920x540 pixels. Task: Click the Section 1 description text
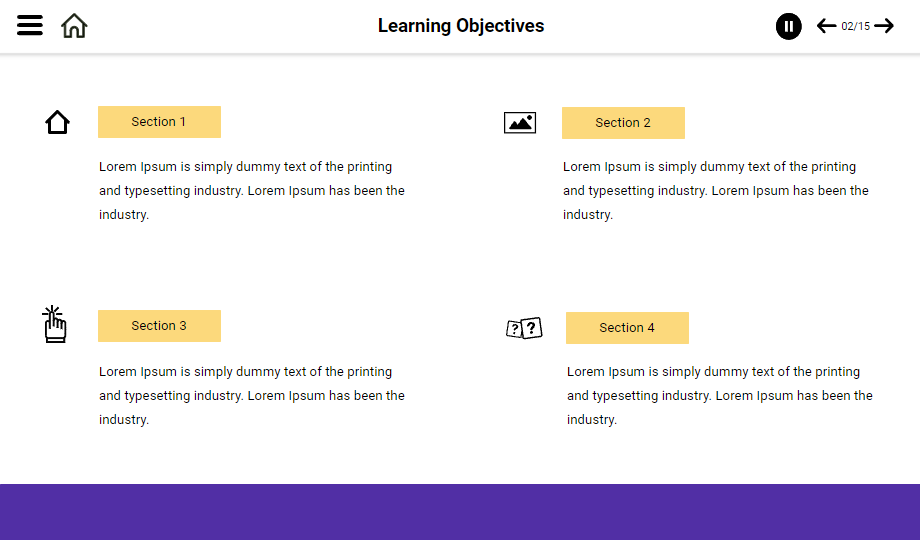pyautogui.click(x=252, y=190)
